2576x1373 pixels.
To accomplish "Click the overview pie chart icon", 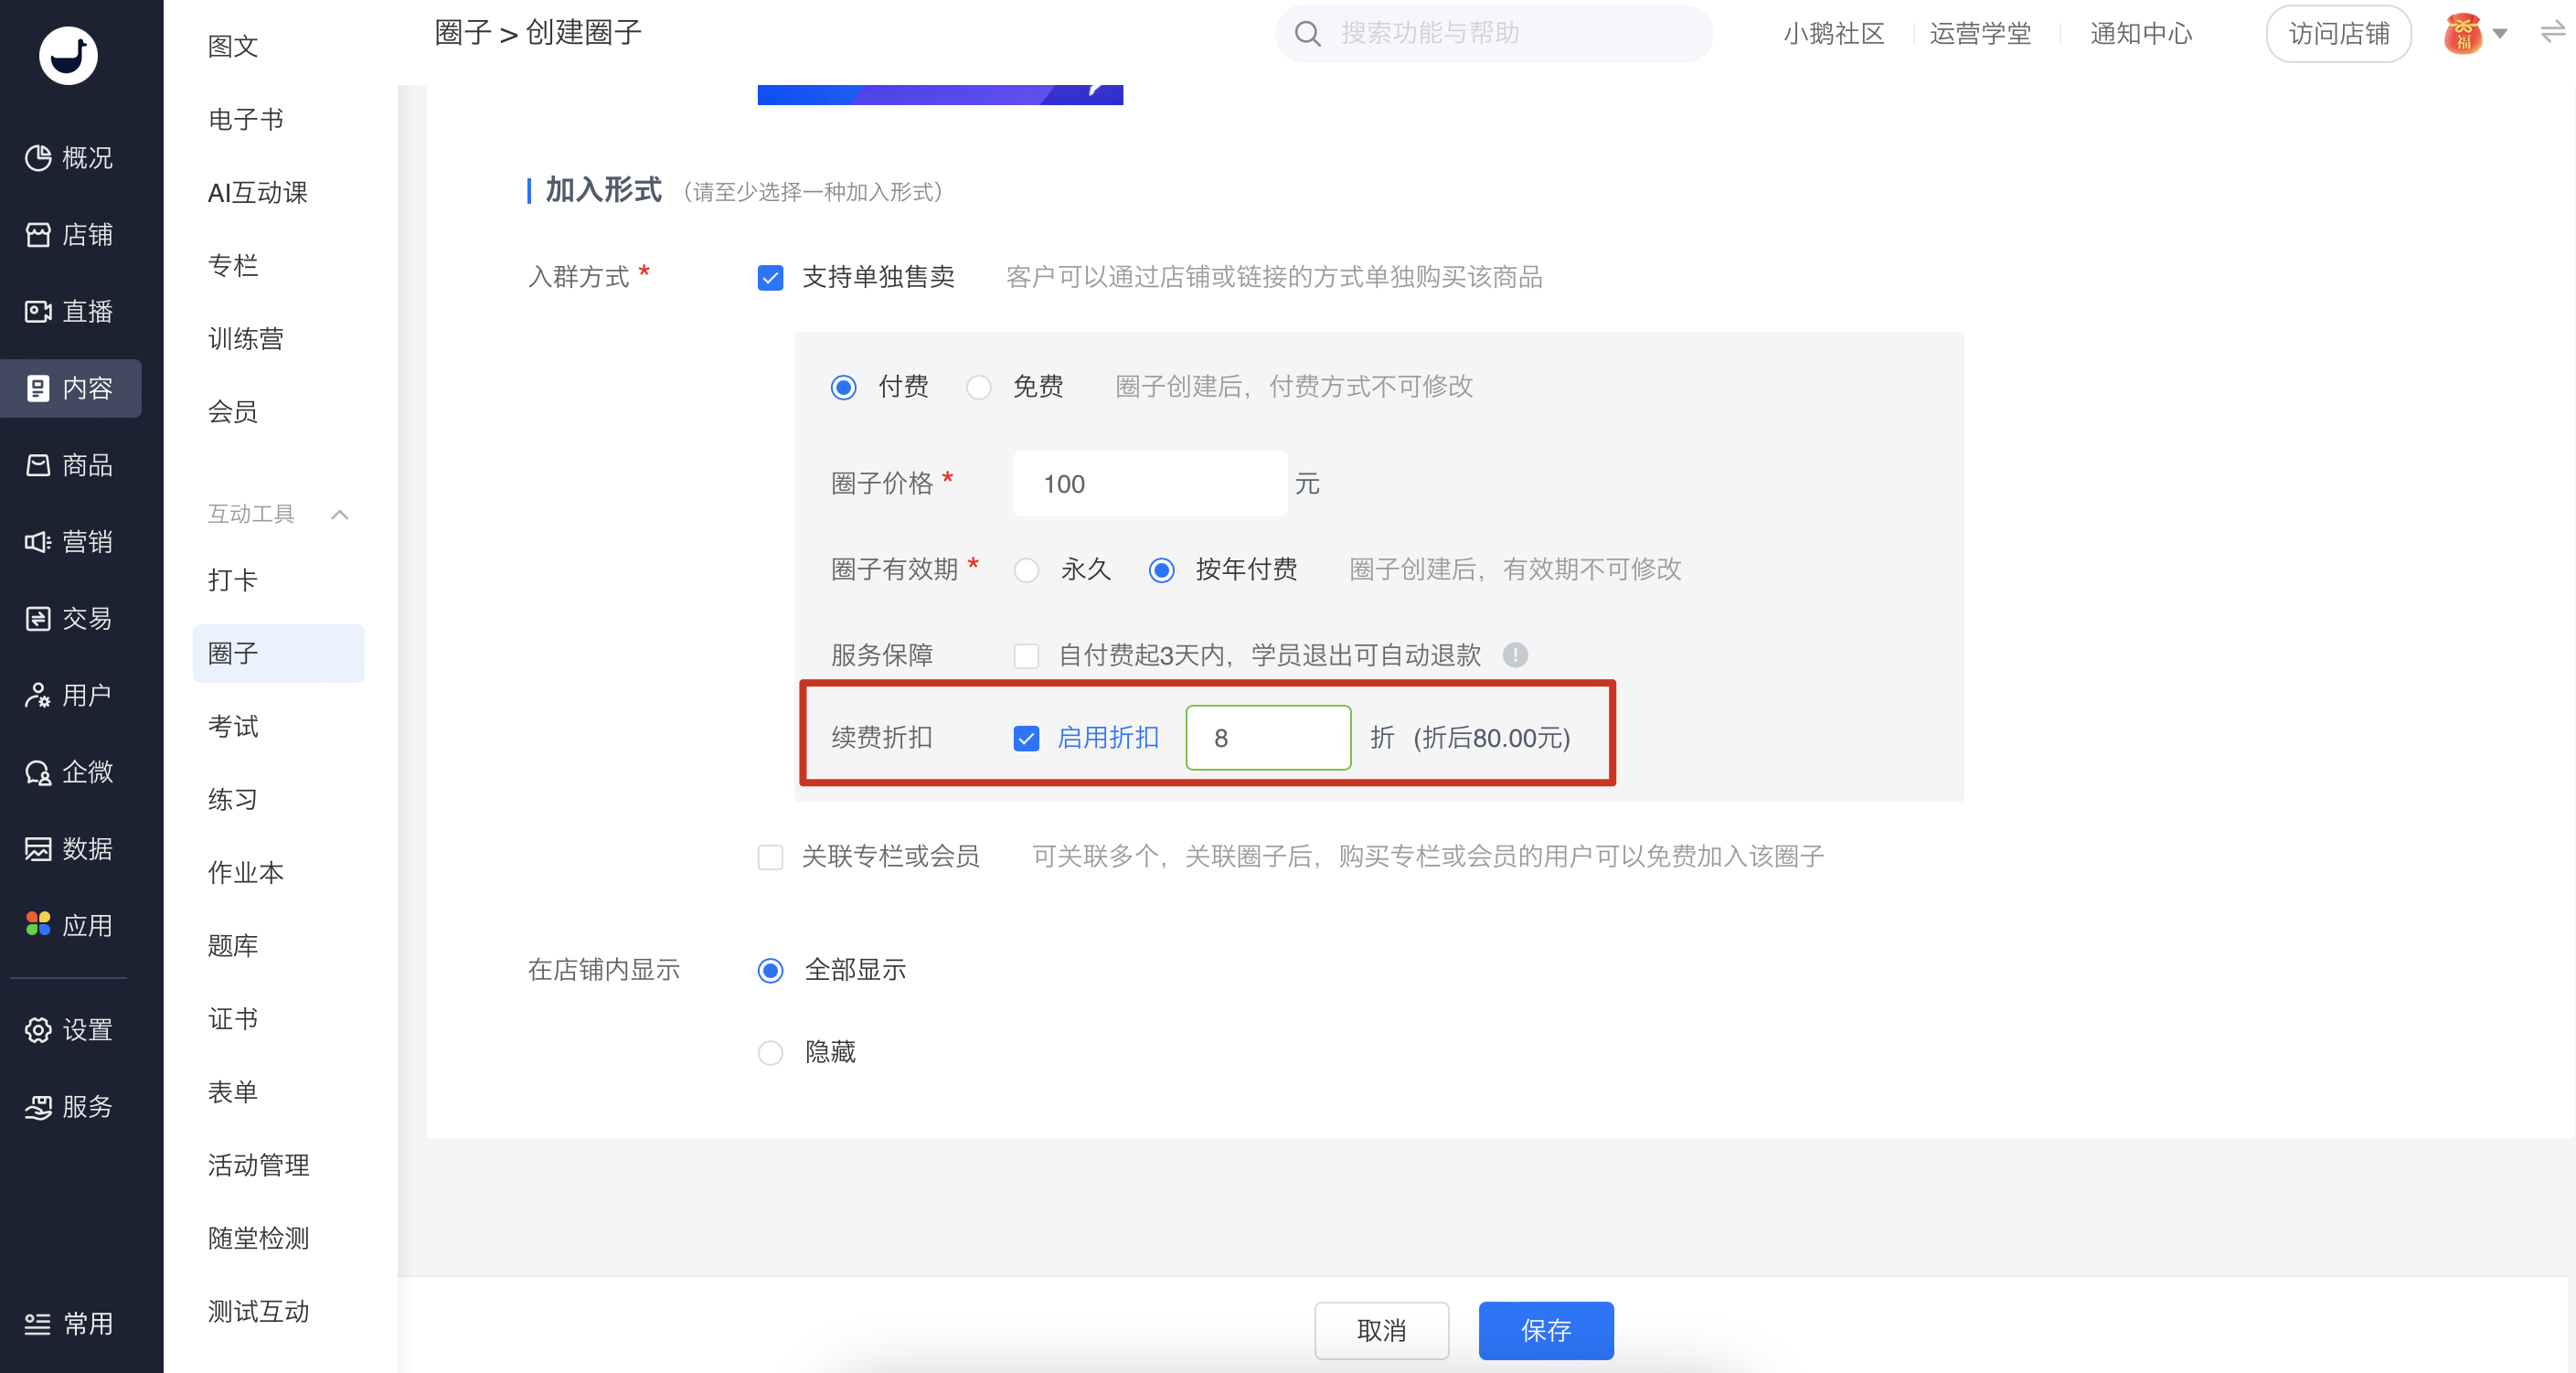I will [x=38, y=158].
